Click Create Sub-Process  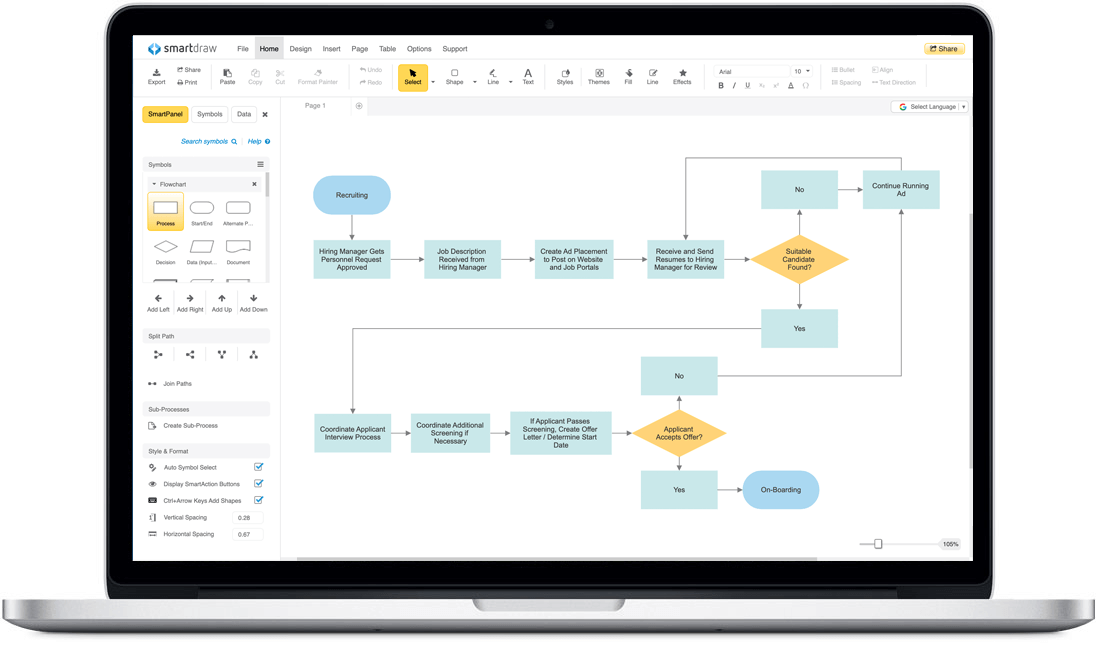(x=183, y=426)
